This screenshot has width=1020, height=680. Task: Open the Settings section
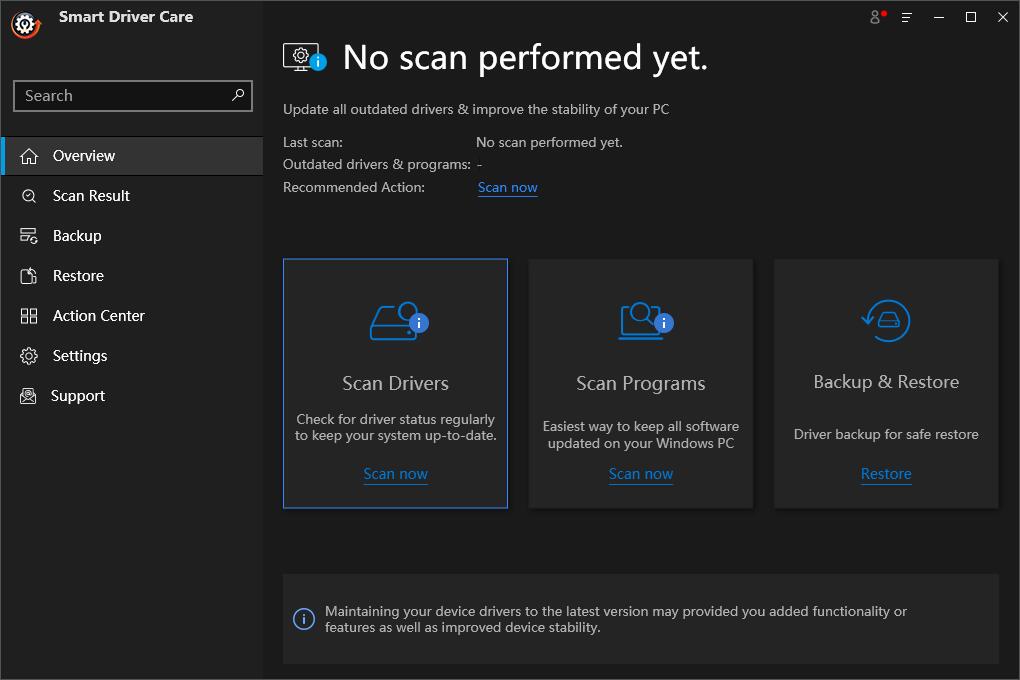(80, 355)
